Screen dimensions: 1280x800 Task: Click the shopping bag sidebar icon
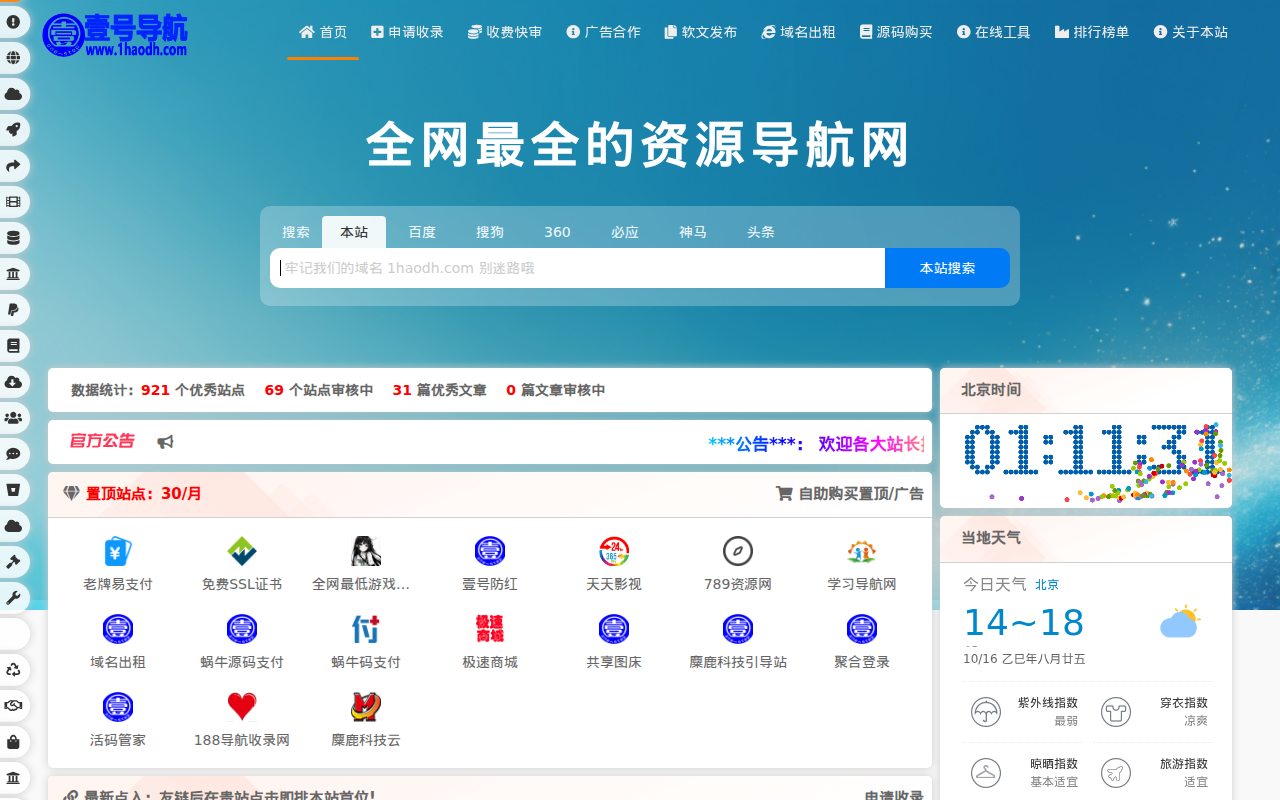13,742
